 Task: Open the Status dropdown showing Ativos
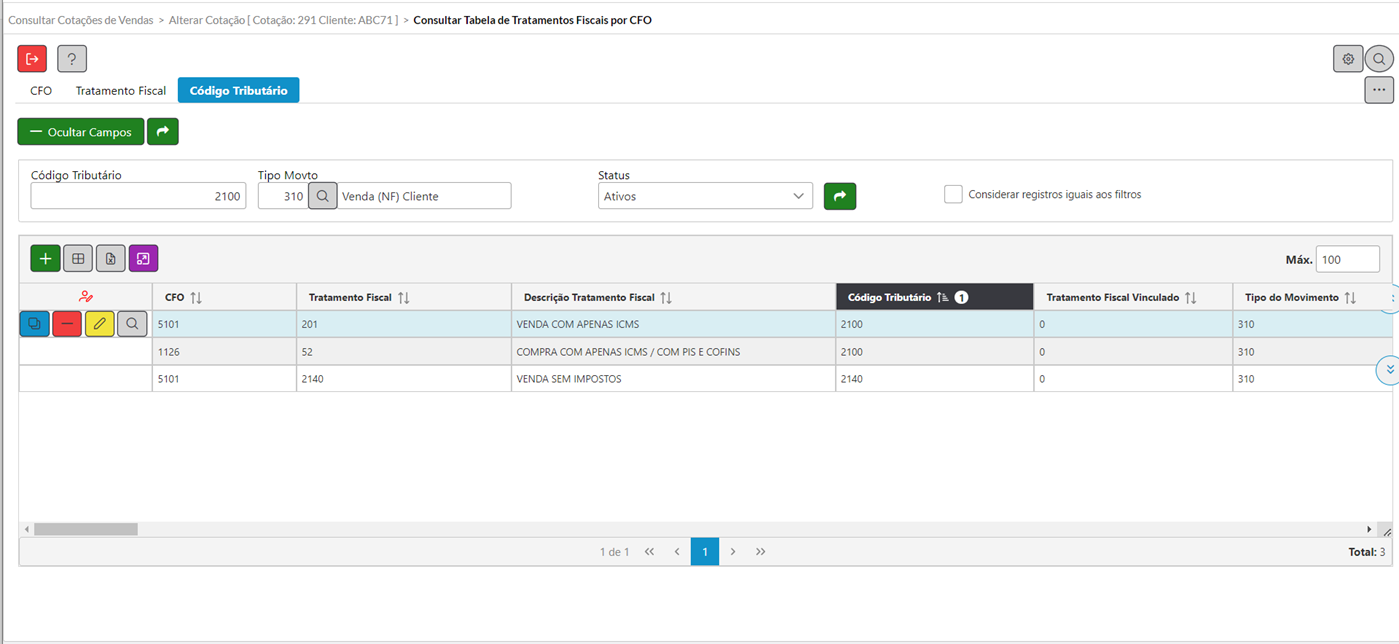pyautogui.click(x=705, y=196)
